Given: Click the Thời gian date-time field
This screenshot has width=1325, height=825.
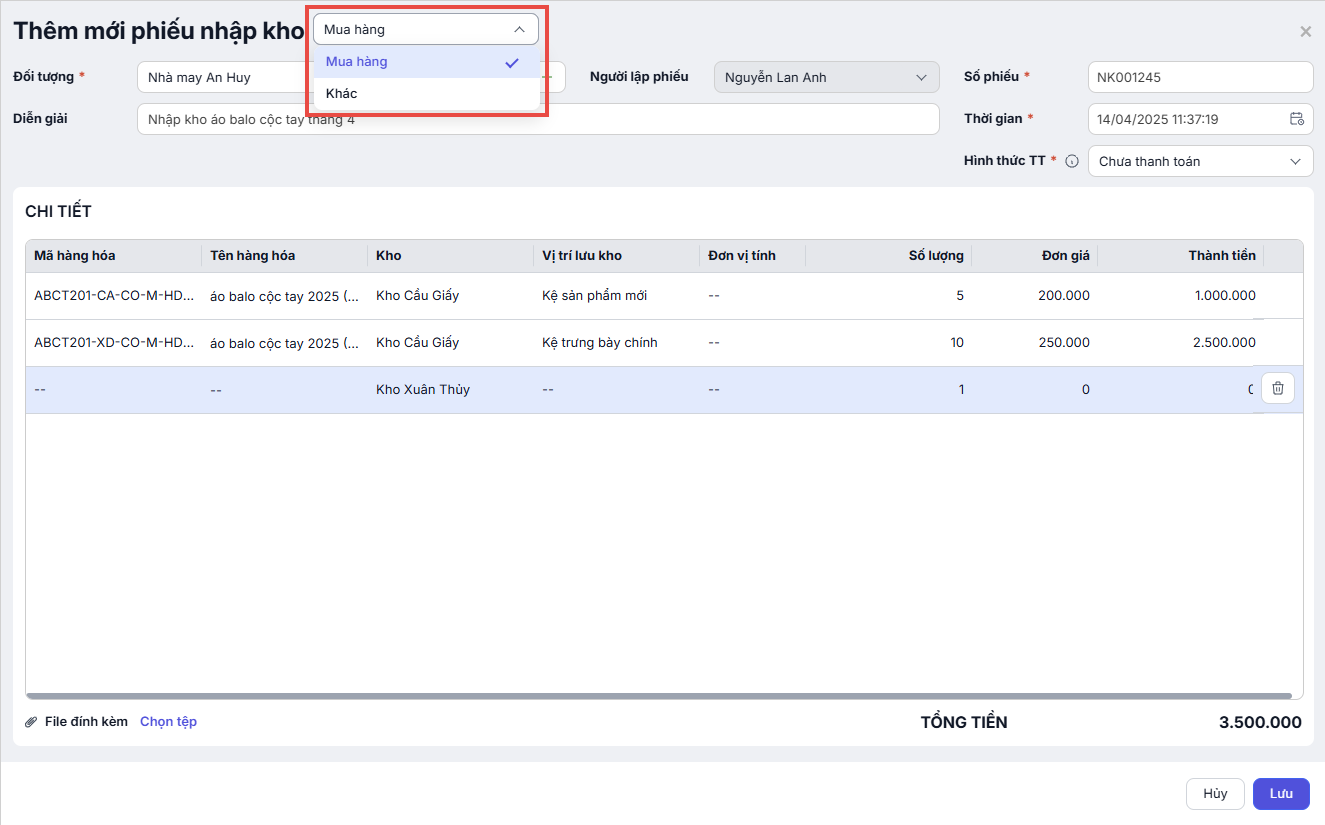Looking at the screenshot, I should (1200, 119).
